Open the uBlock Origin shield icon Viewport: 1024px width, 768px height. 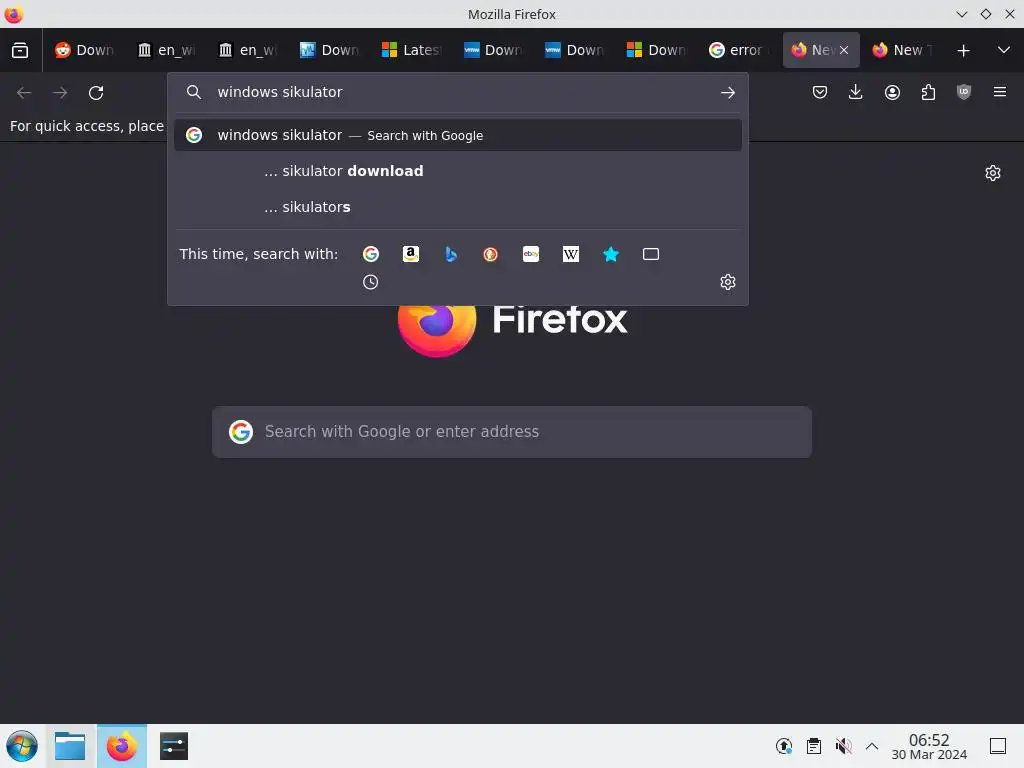point(964,93)
